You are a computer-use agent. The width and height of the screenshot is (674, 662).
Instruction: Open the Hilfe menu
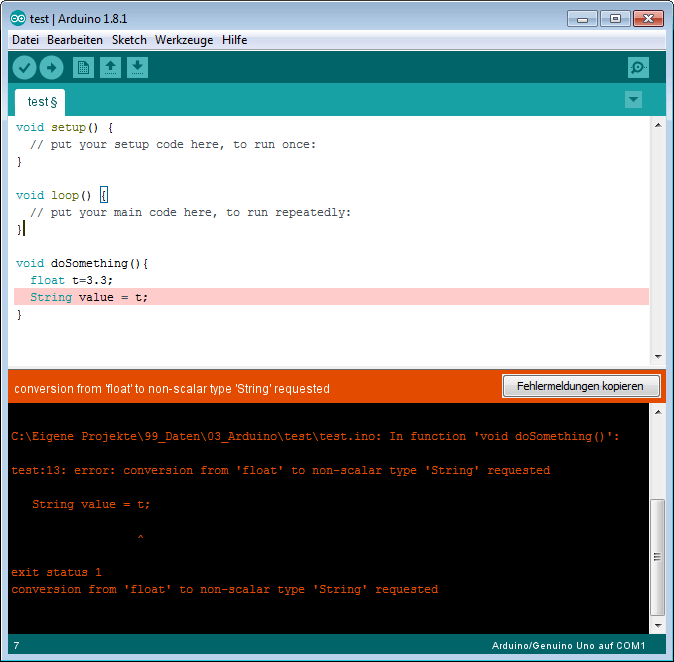click(234, 40)
